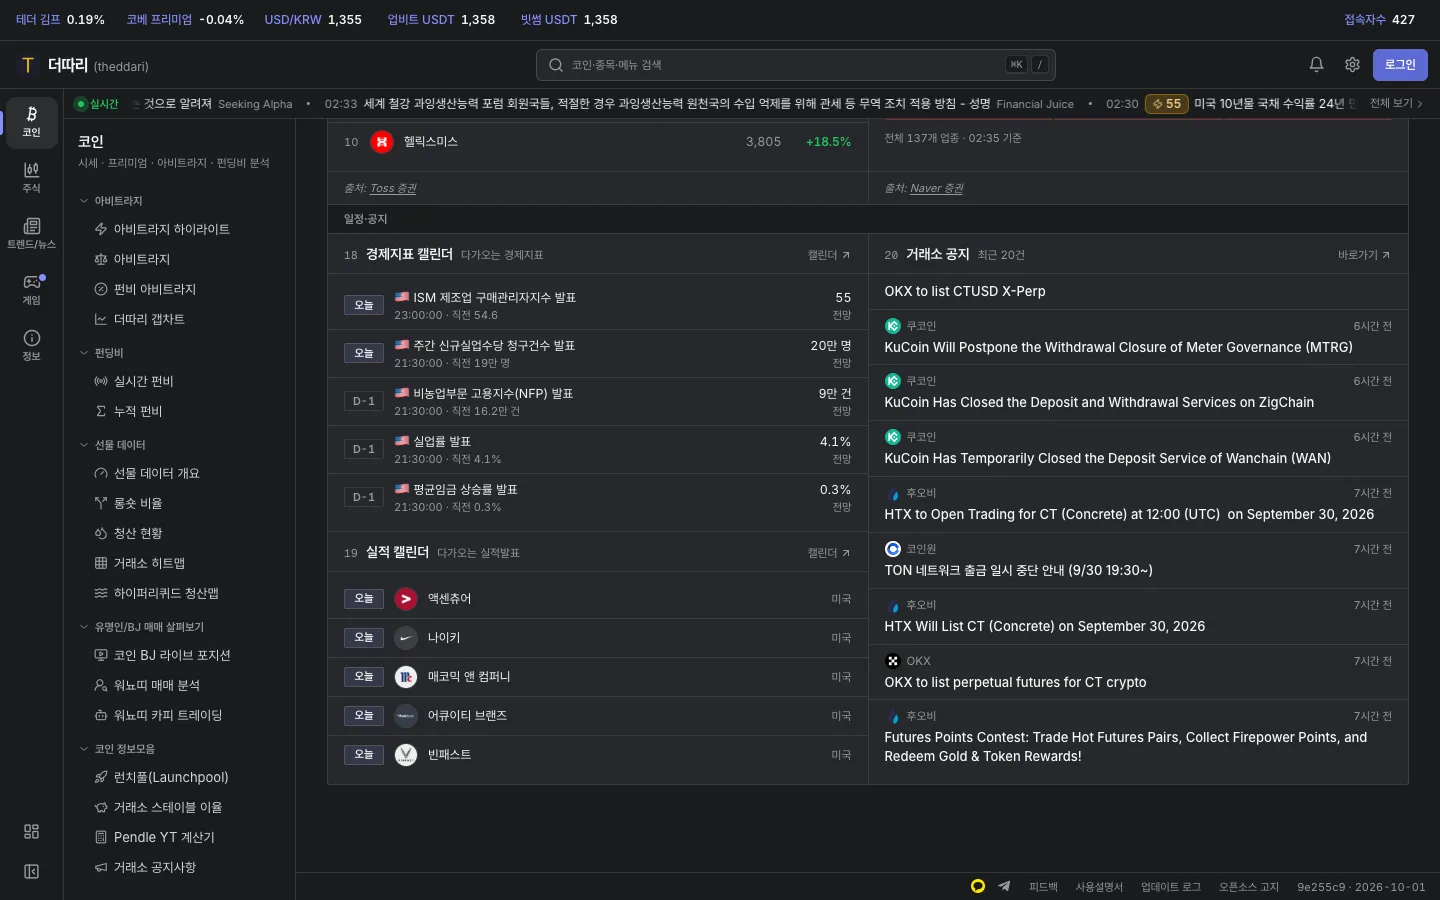1440x900 pixels.
Task: Click the 오픈소스 고지 footer link
Action: (1249, 887)
